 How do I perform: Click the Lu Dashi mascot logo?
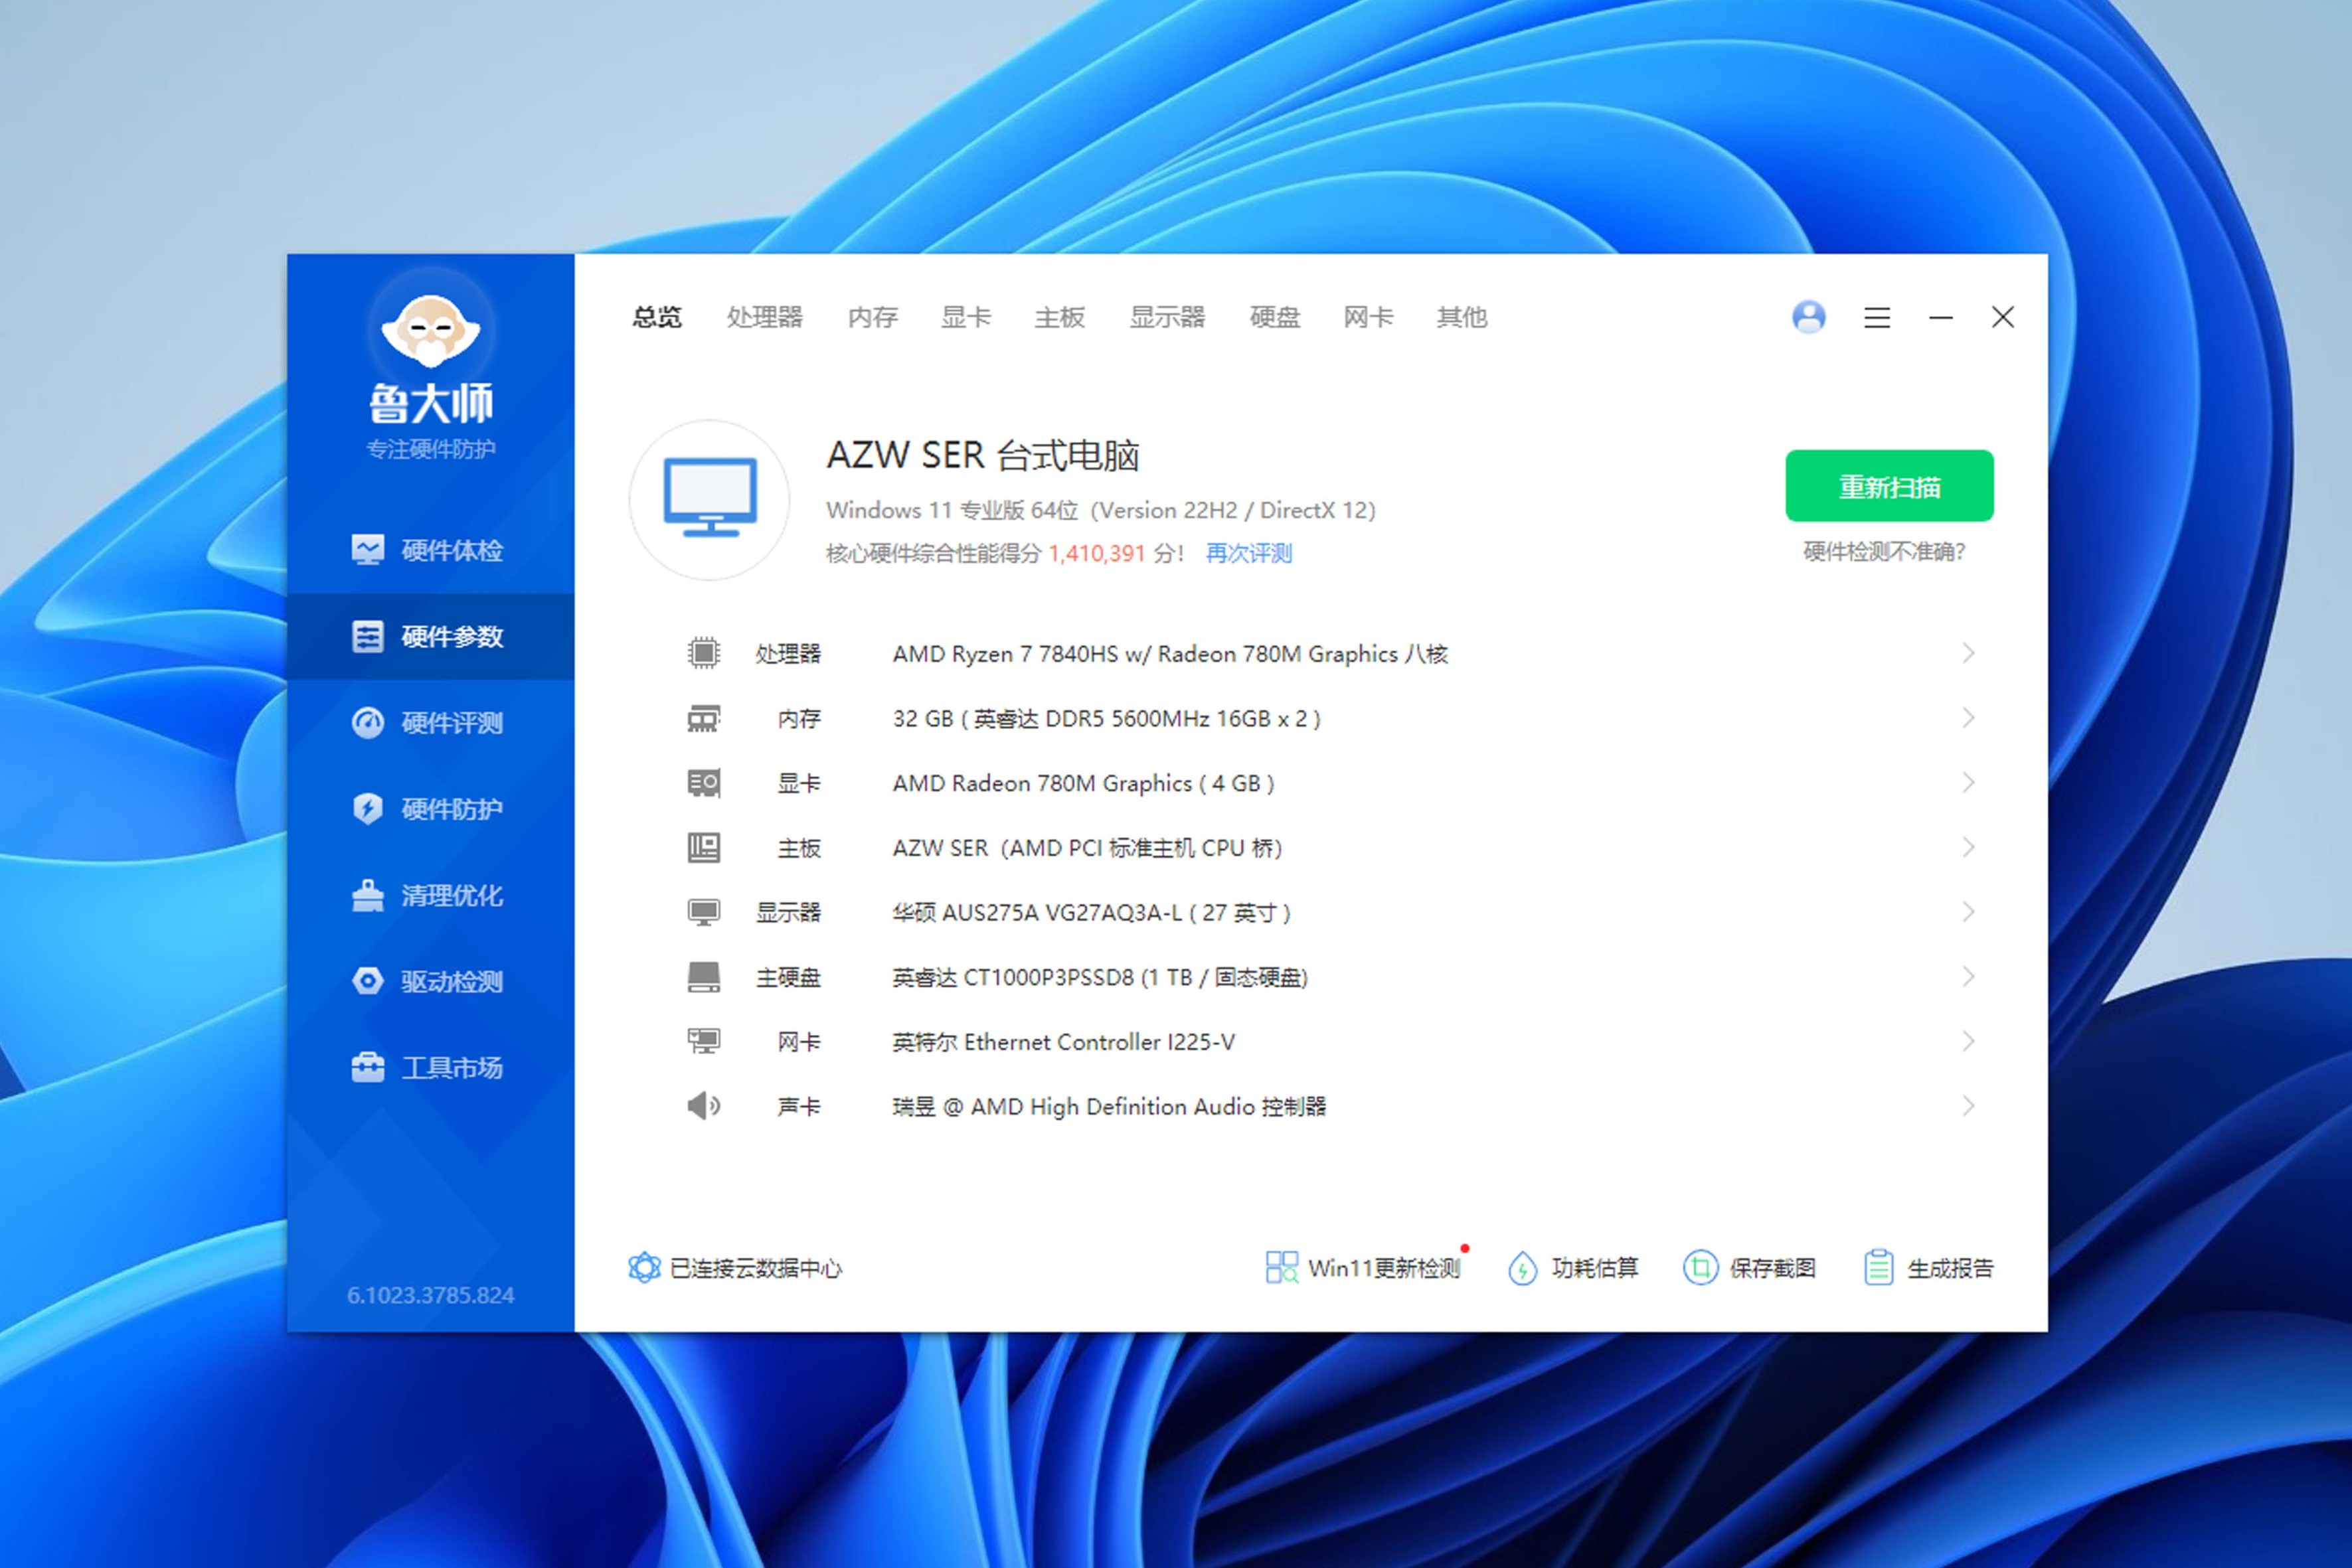pos(431,330)
